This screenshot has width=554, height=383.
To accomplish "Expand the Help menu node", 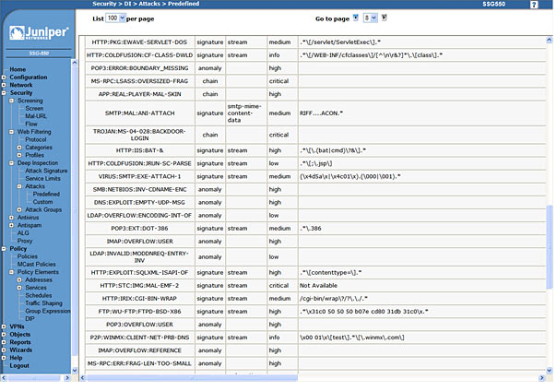I will pyautogui.click(x=4, y=358).
